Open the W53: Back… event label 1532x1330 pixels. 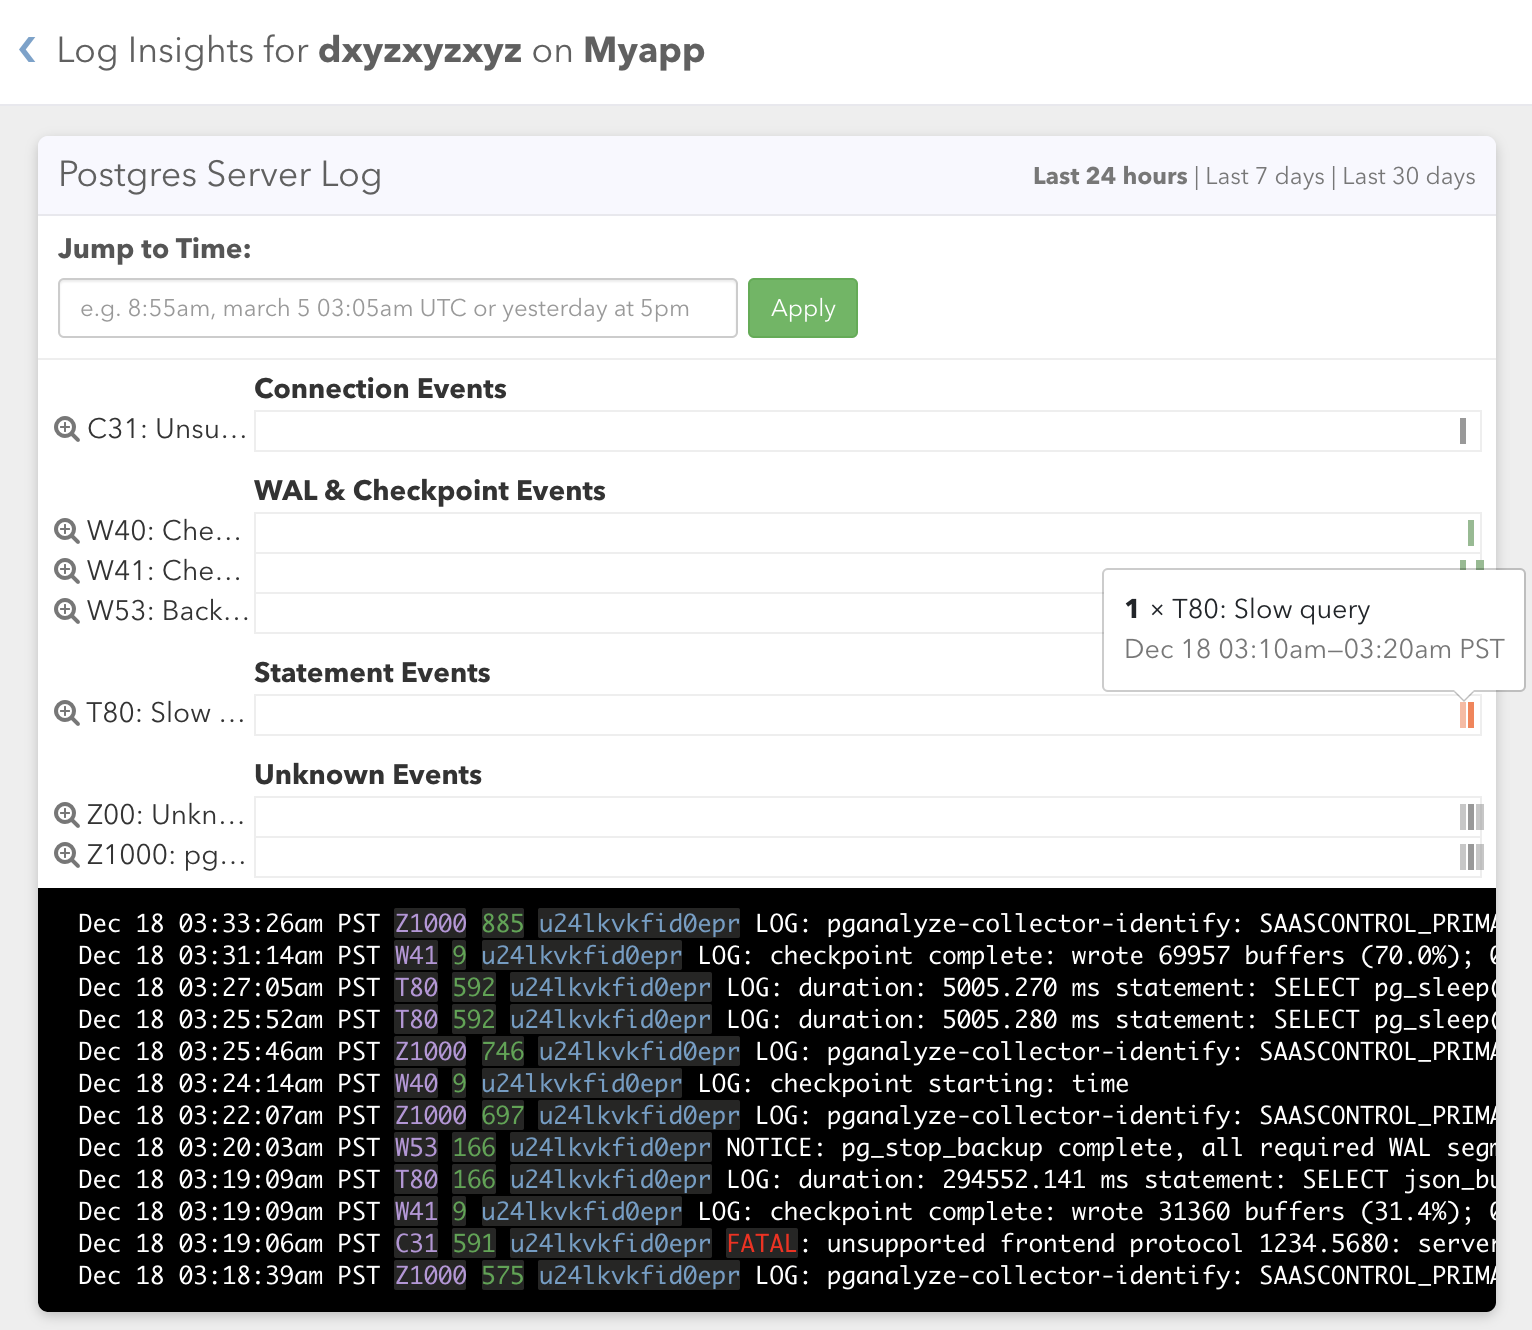[x=168, y=611]
